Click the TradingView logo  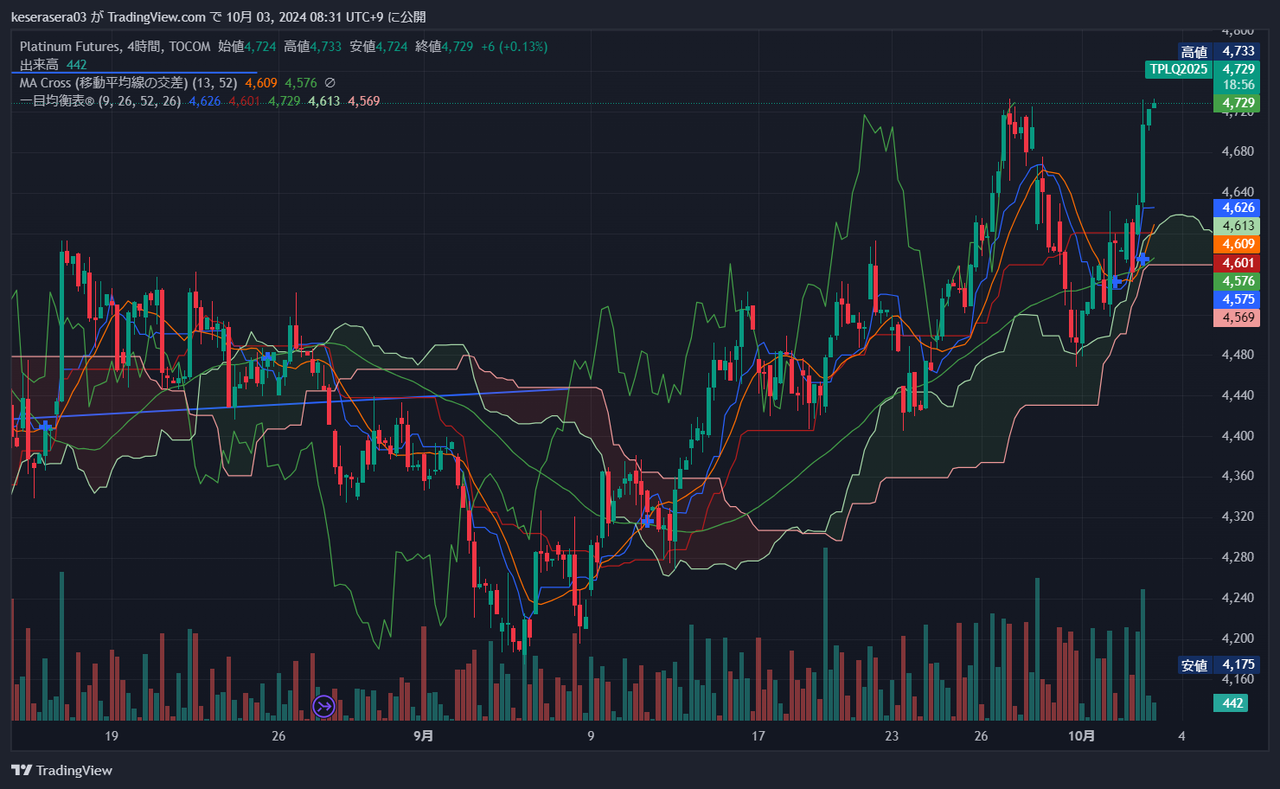click(x=62, y=770)
